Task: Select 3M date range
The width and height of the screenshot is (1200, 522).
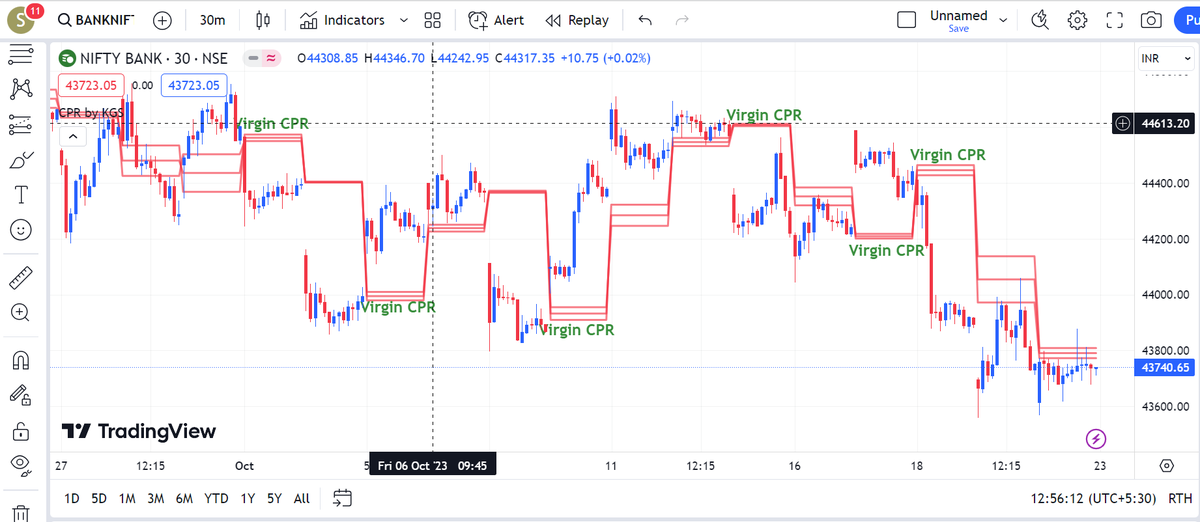Action: coord(155,498)
